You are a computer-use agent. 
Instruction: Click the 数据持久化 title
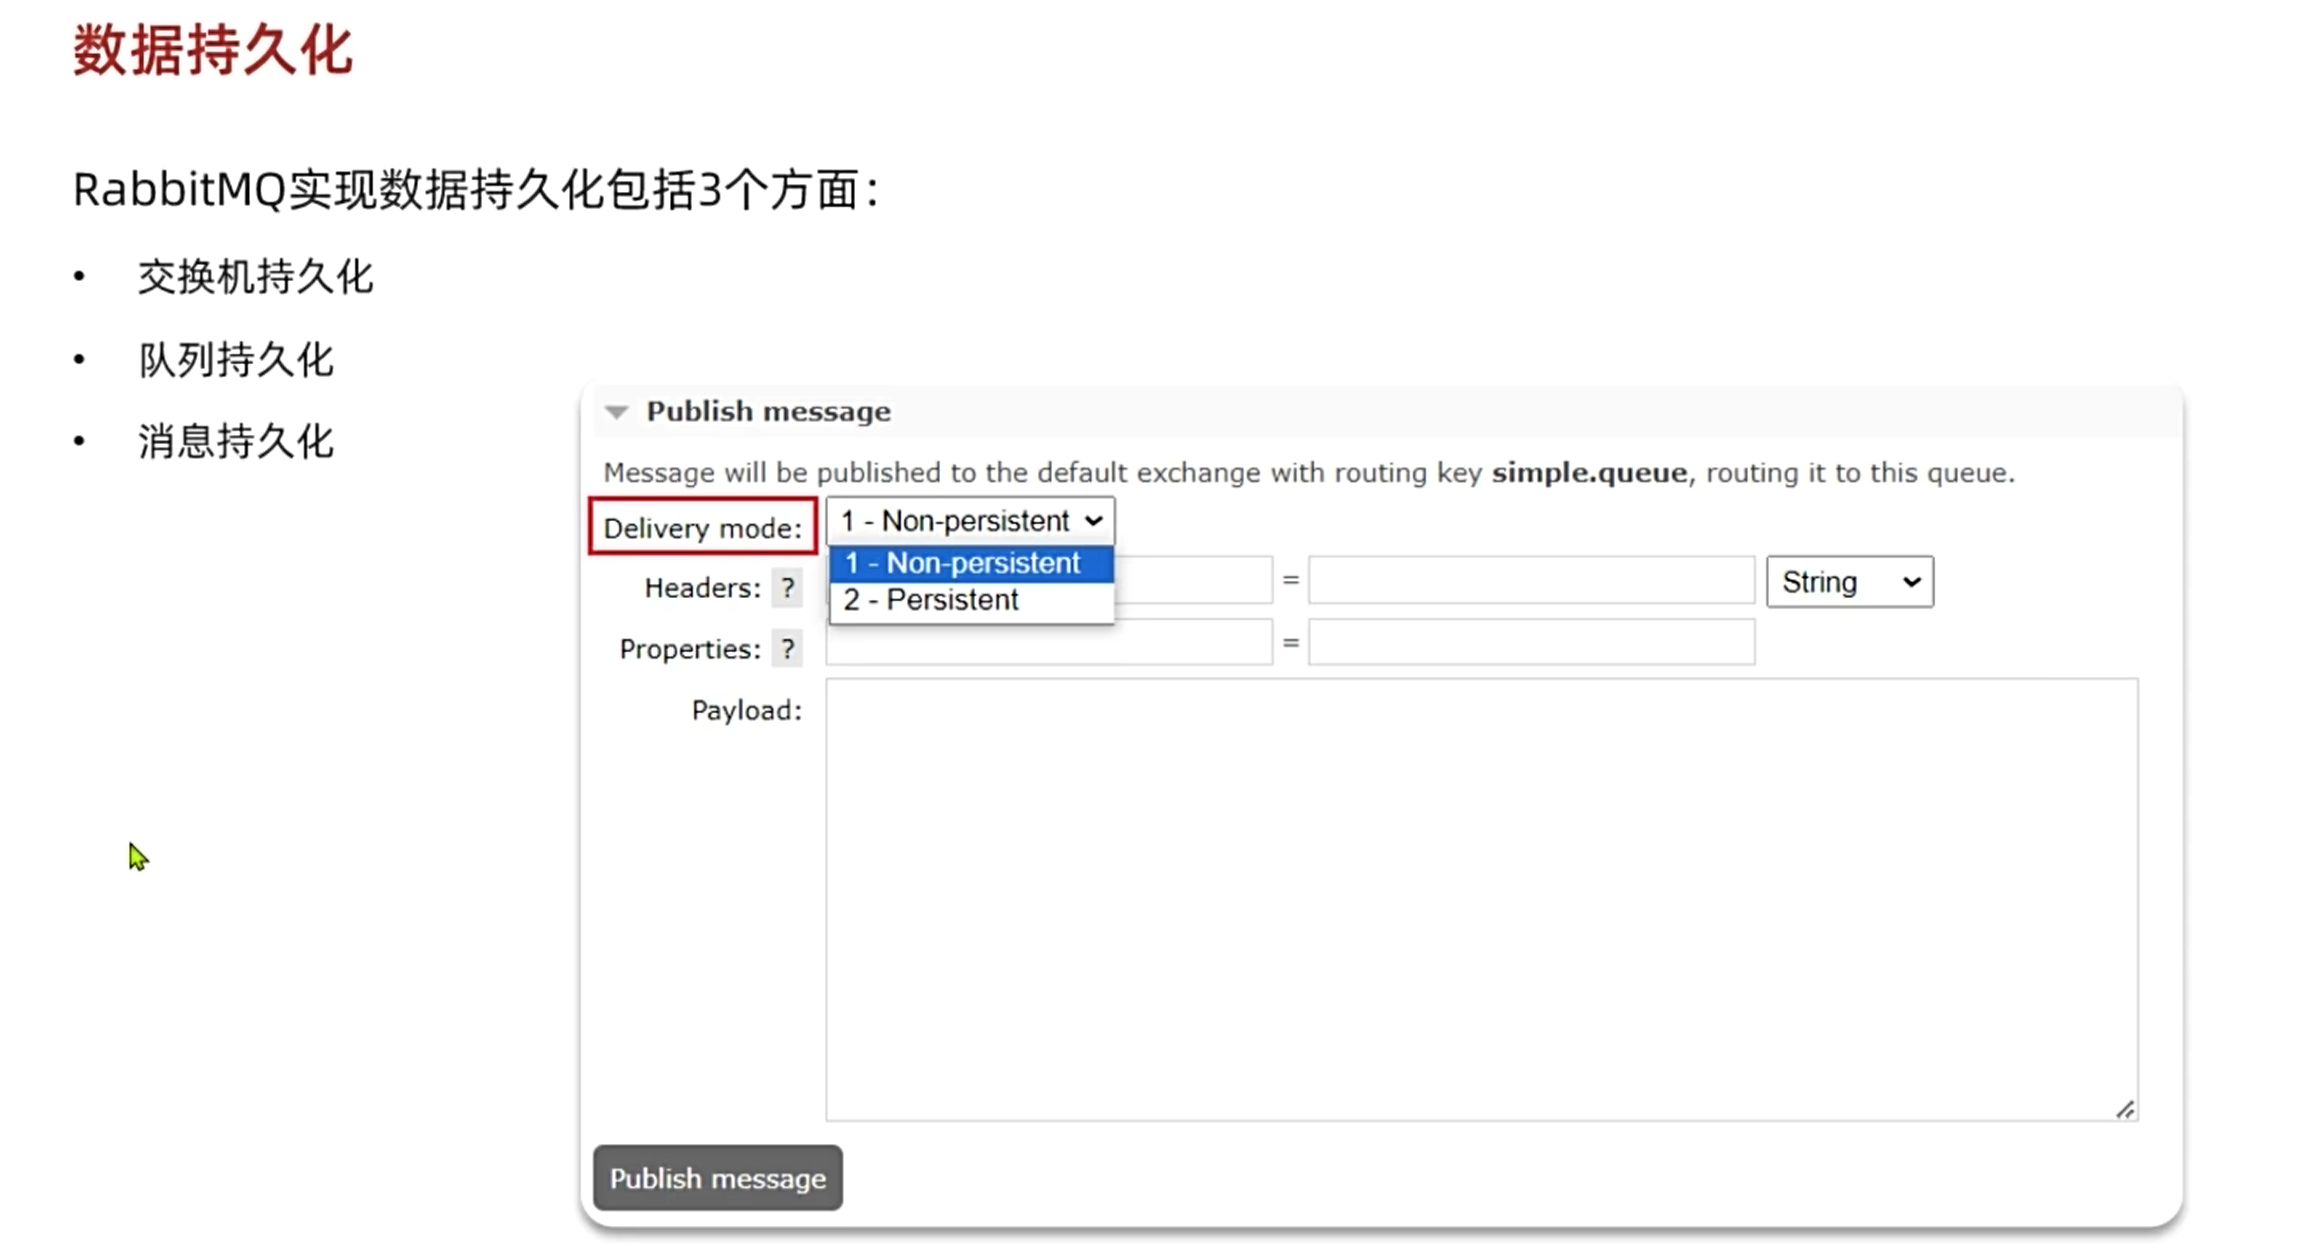click(x=213, y=50)
